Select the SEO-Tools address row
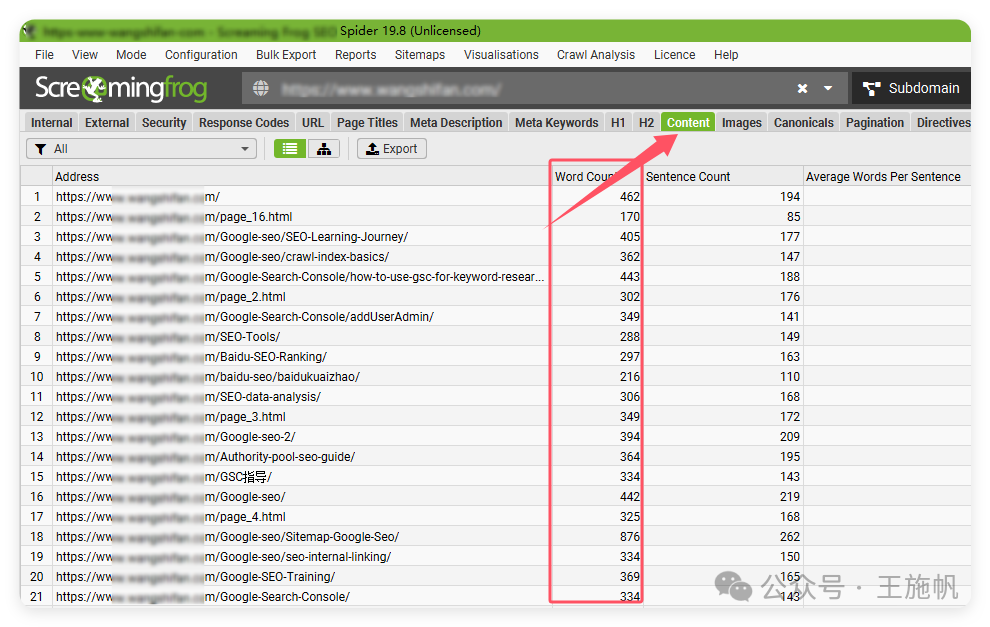 coord(301,337)
